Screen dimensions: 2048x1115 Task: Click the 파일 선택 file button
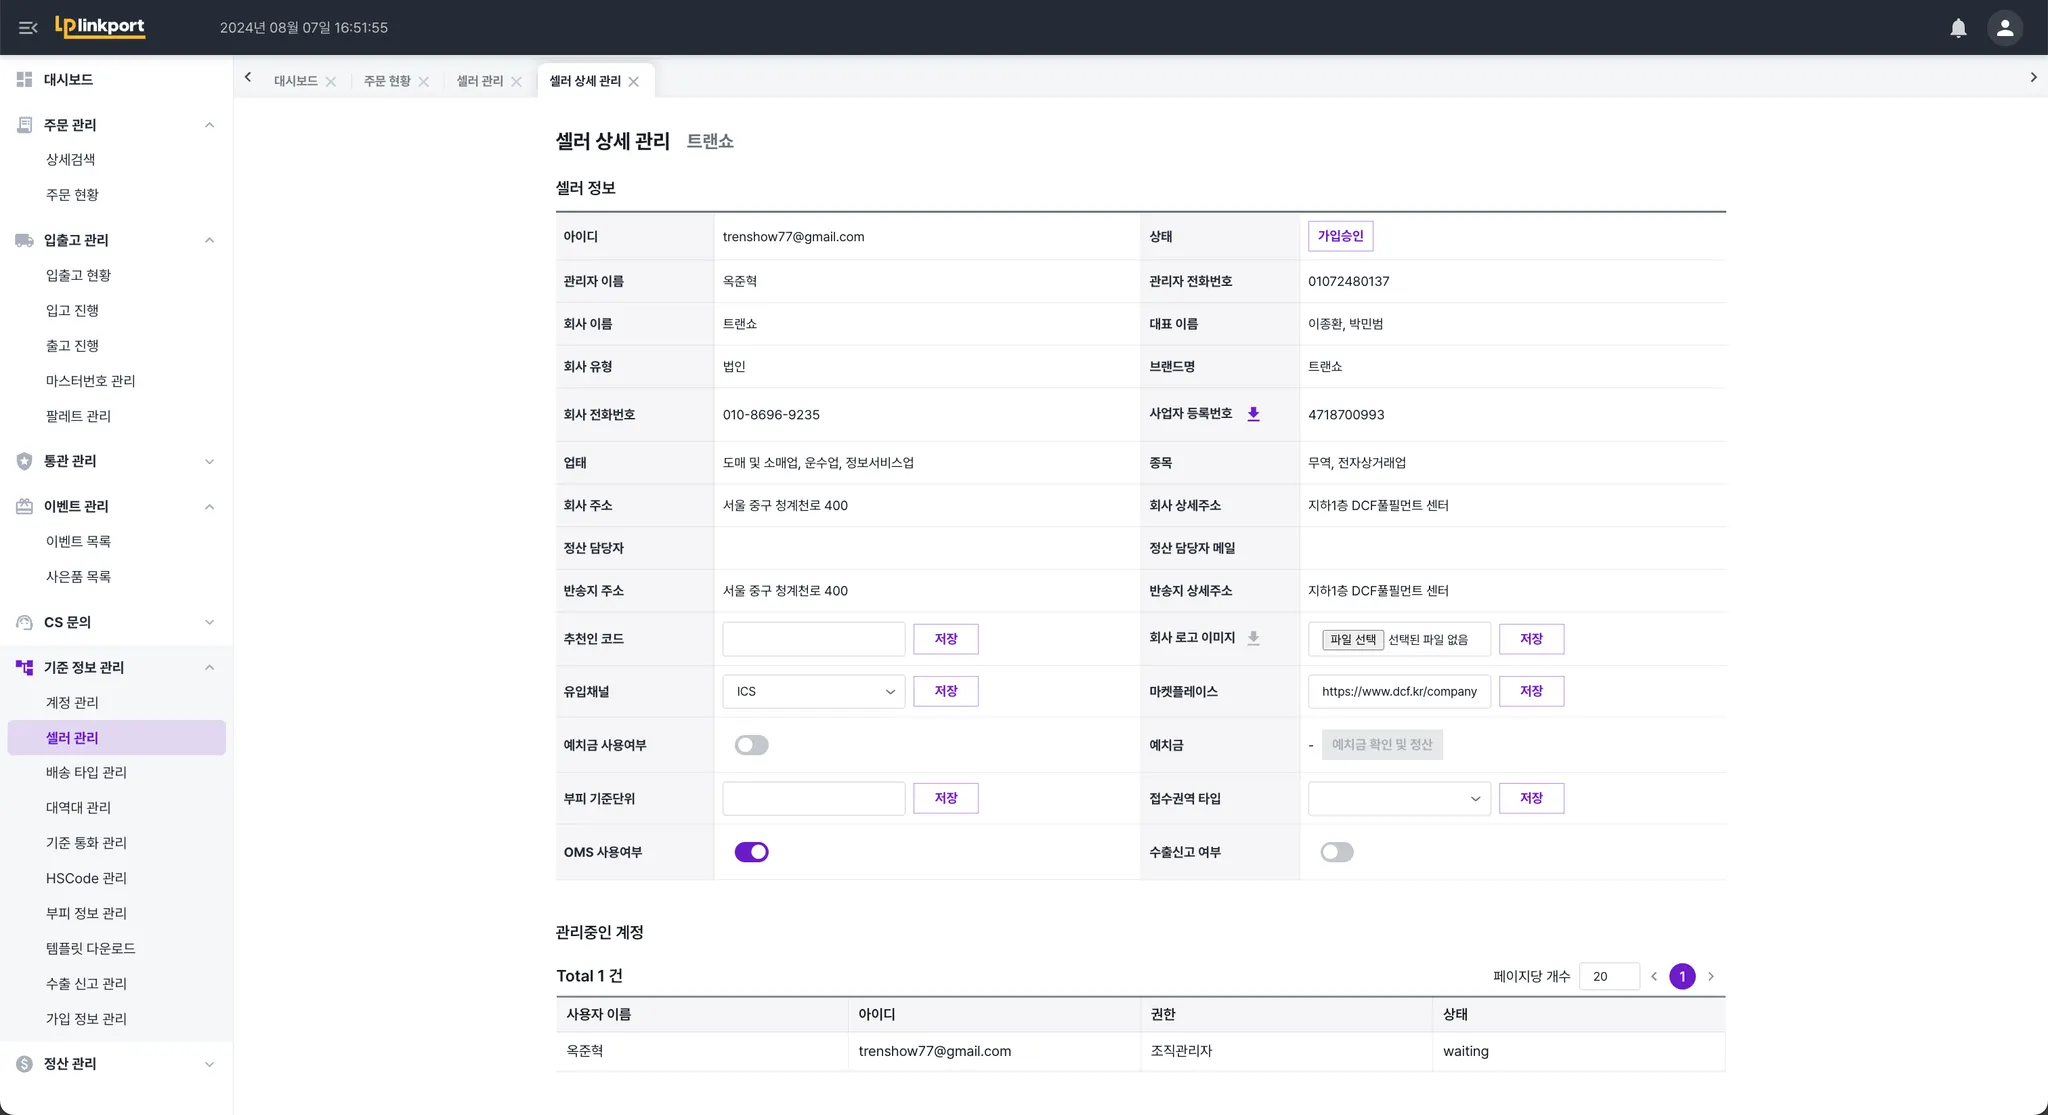coord(1352,639)
